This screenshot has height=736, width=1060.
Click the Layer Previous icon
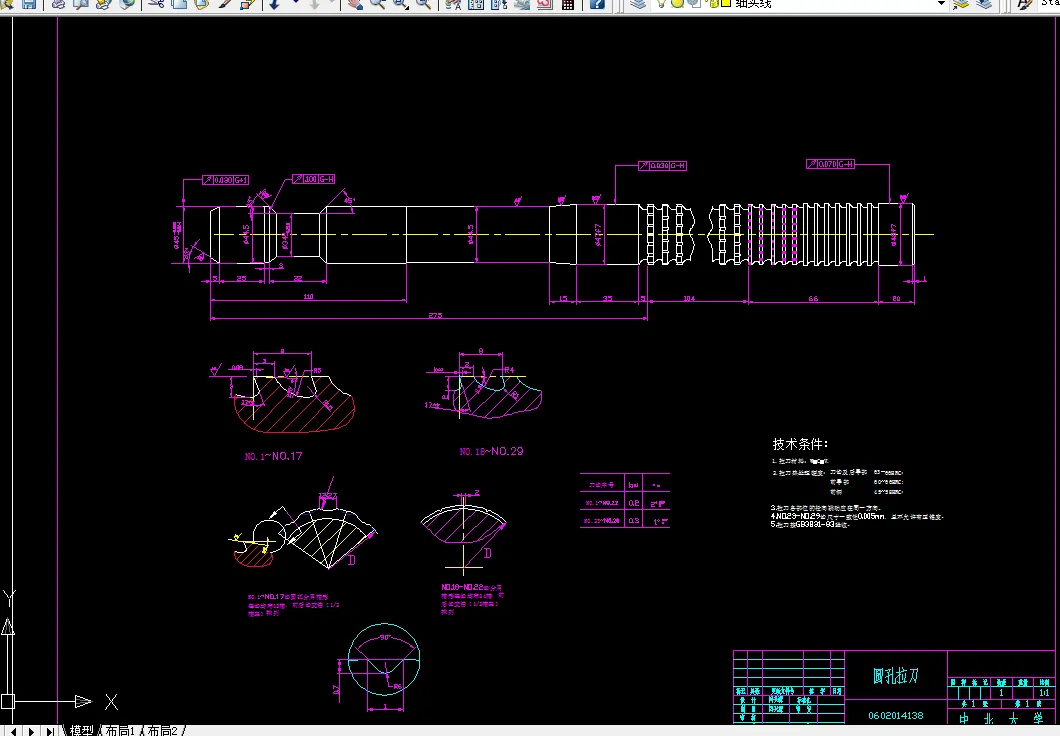pyautogui.click(x=984, y=4)
